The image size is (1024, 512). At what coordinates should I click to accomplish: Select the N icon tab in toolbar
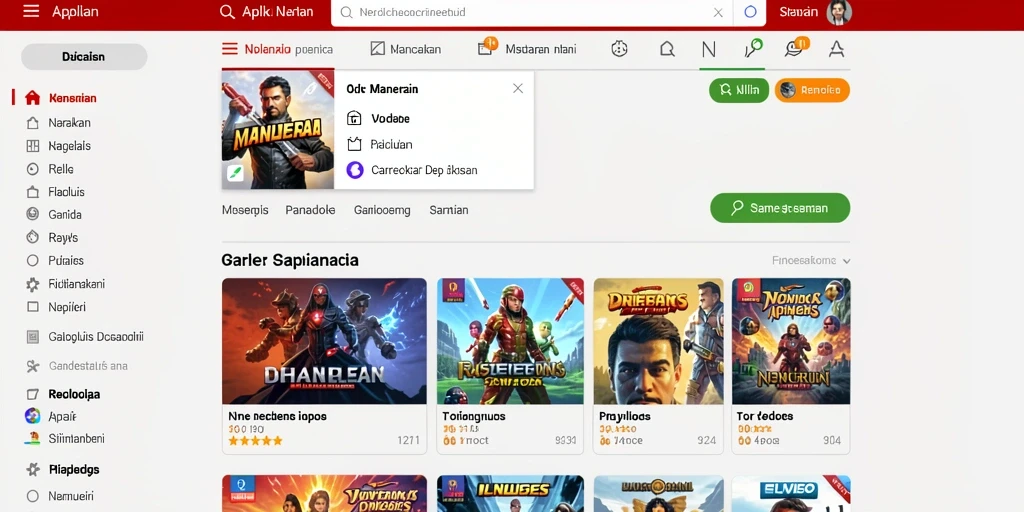(x=709, y=49)
